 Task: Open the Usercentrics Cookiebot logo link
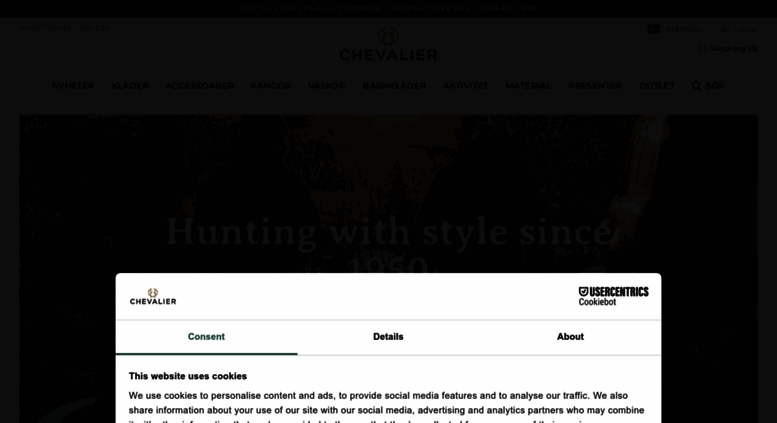click(613, 296)
